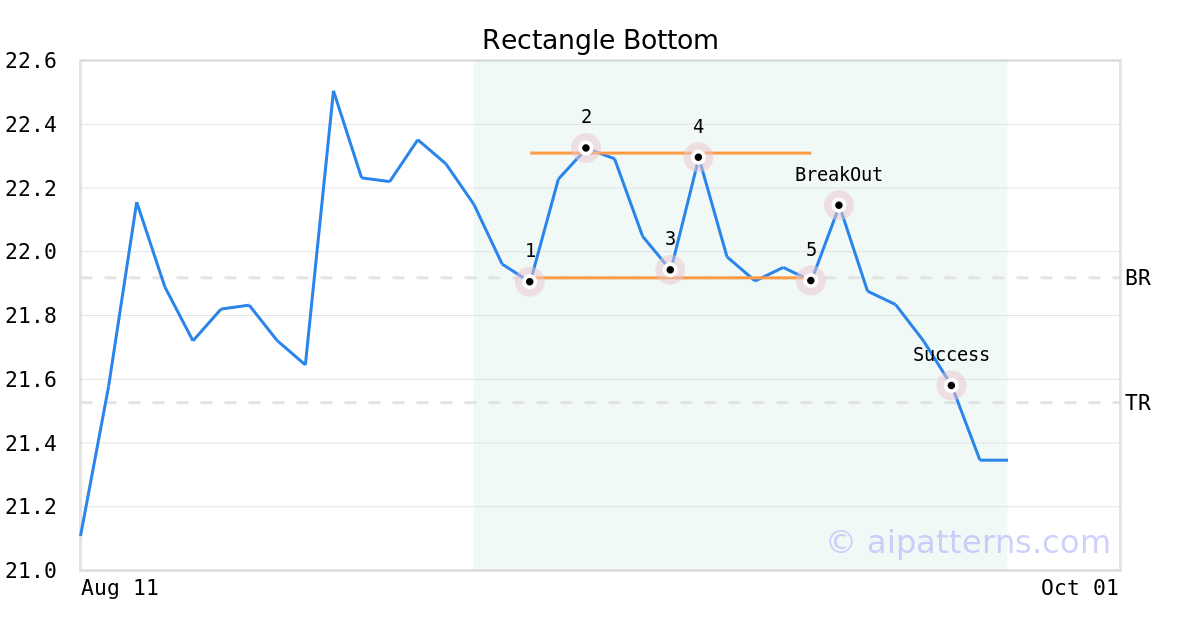Select the BreakOut point marker

pos(839,205)
